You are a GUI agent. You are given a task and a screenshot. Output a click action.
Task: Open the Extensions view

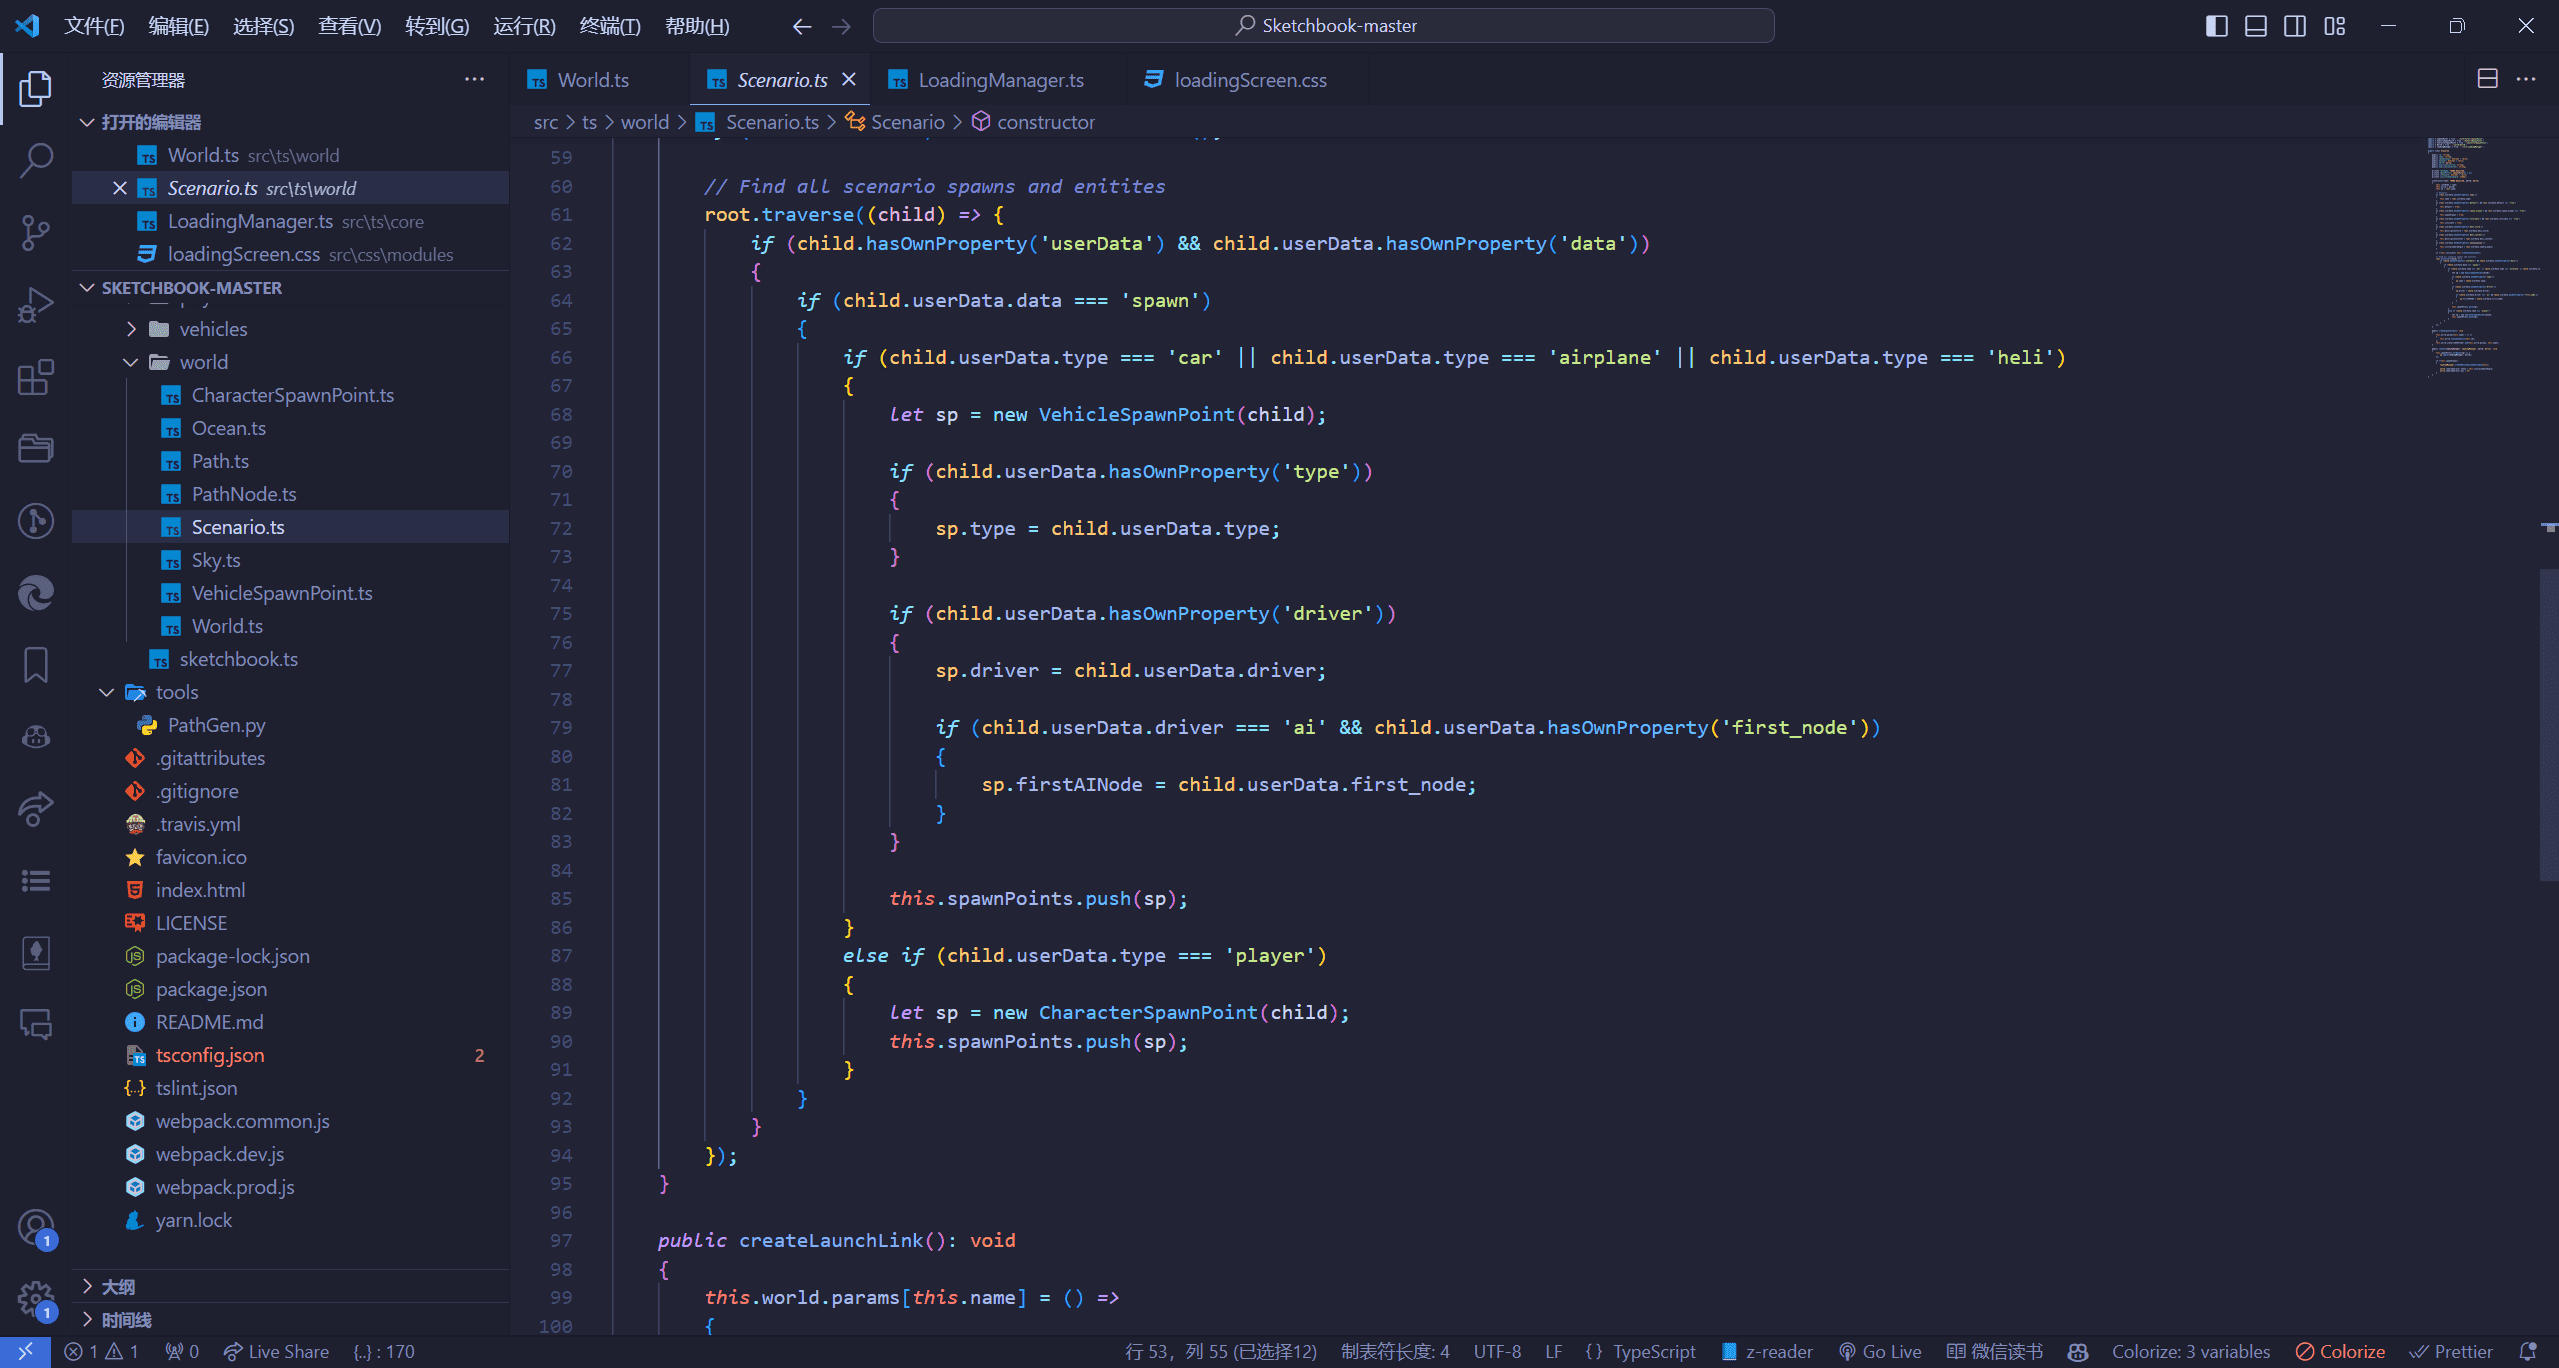point(35,377)
